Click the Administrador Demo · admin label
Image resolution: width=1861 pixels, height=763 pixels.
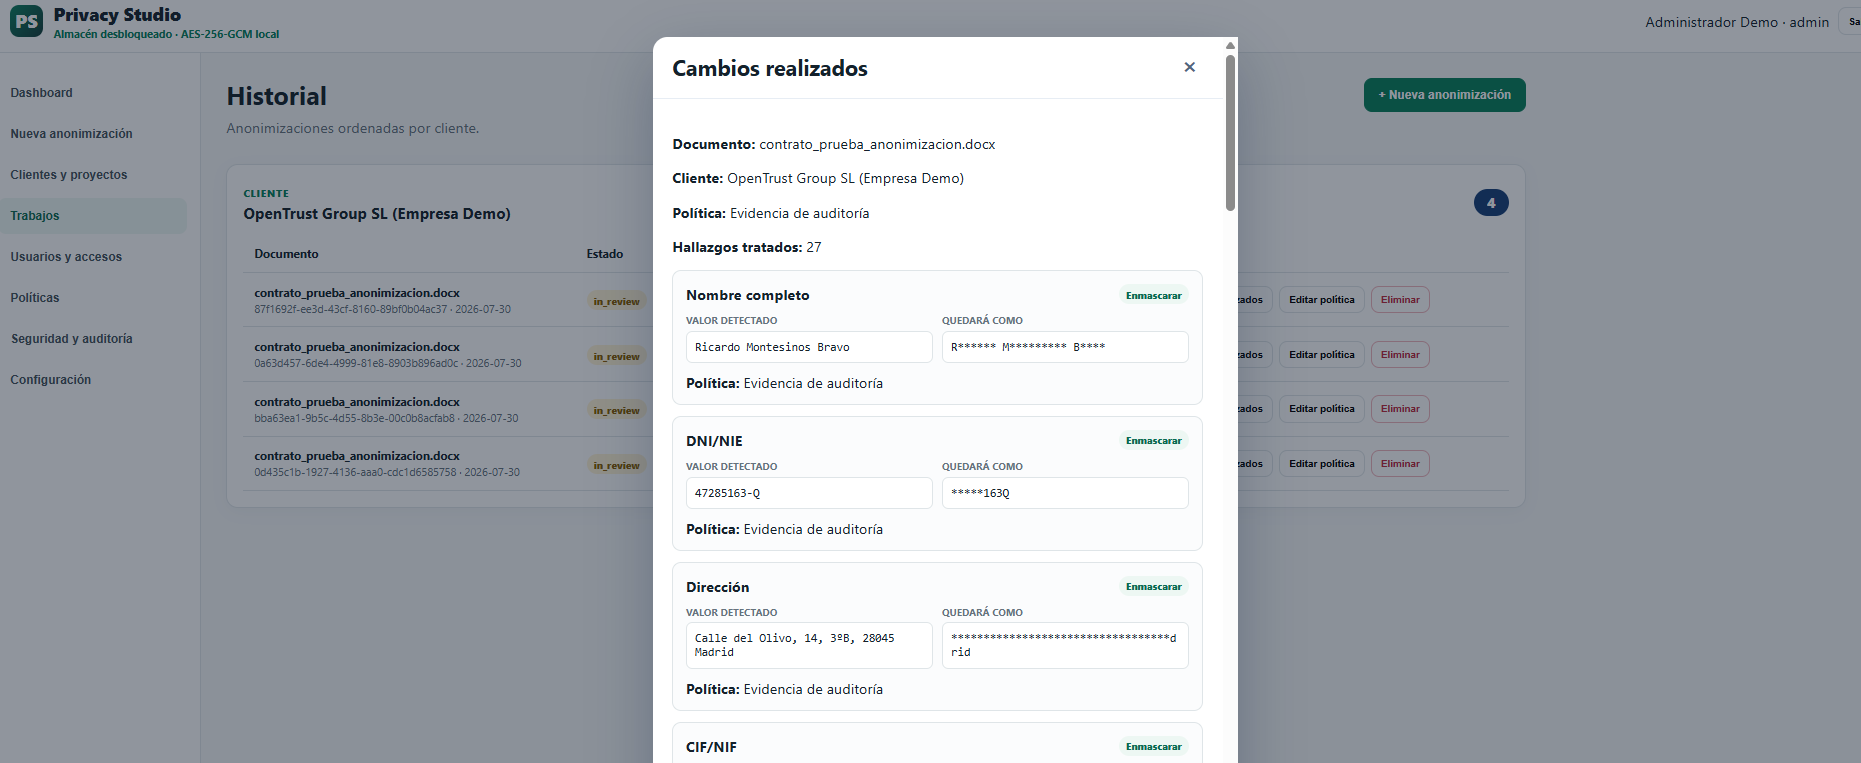coord(1737,22)
